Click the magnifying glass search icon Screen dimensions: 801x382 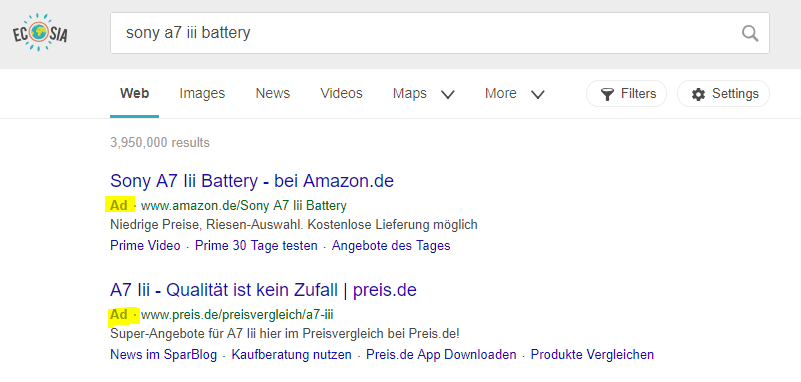[749, 34]
